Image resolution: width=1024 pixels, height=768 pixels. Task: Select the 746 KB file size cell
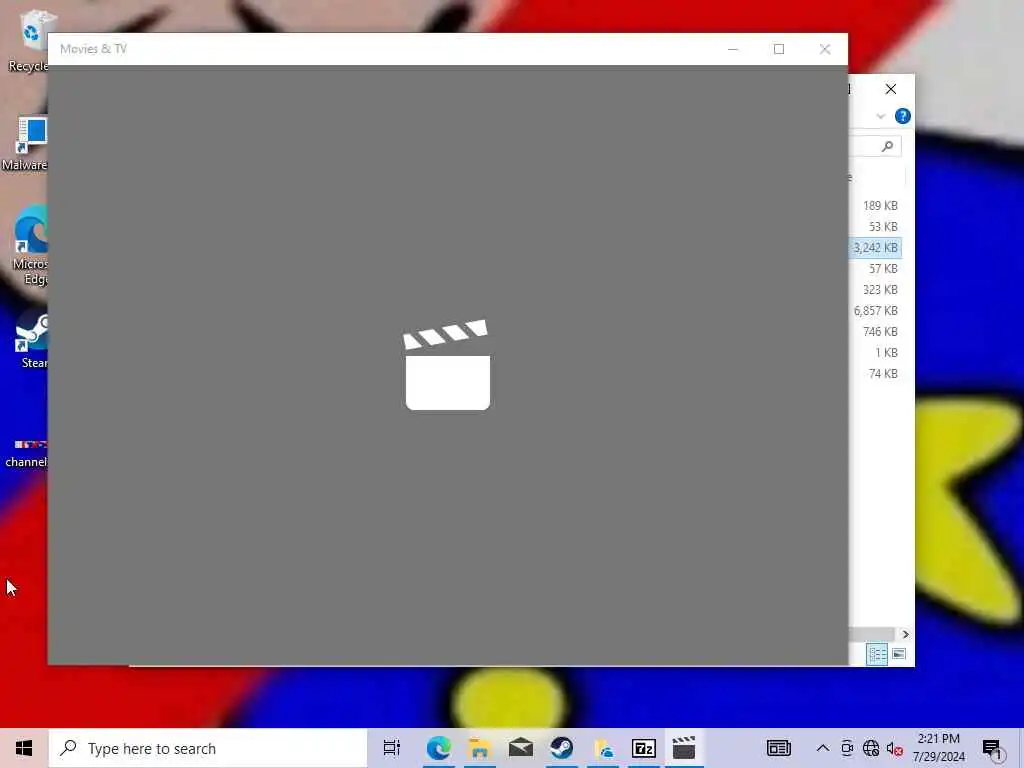tap(880, 331)
